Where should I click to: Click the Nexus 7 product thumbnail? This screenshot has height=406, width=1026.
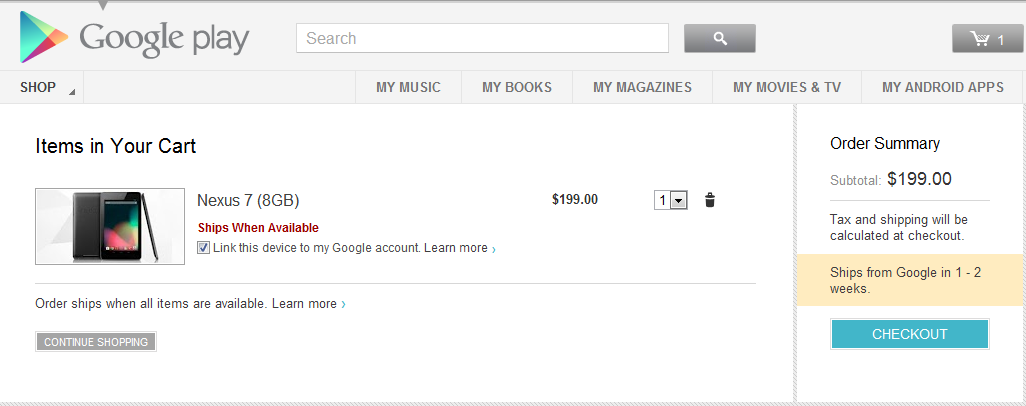110,227
